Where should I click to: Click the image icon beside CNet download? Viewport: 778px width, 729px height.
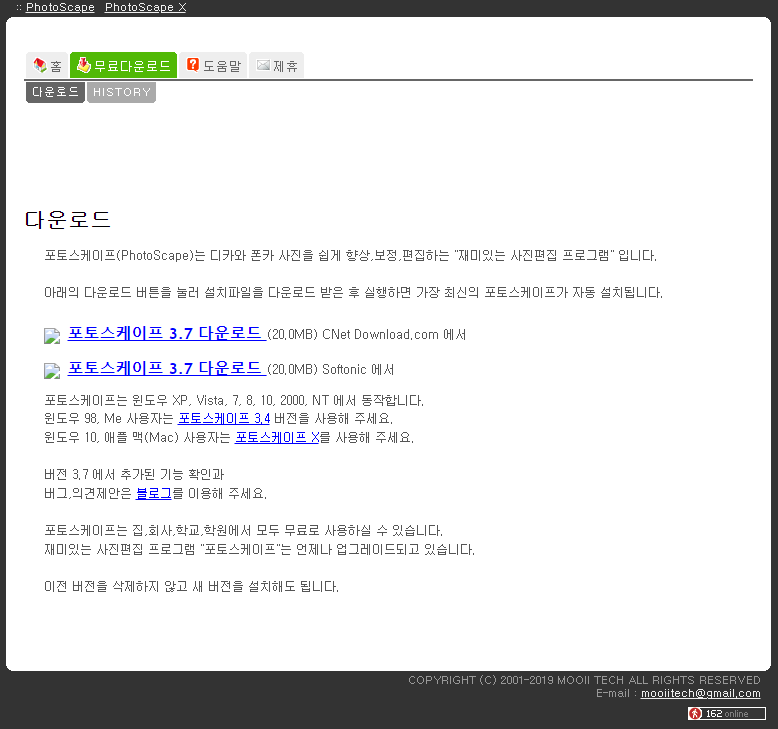coord(52,336)
